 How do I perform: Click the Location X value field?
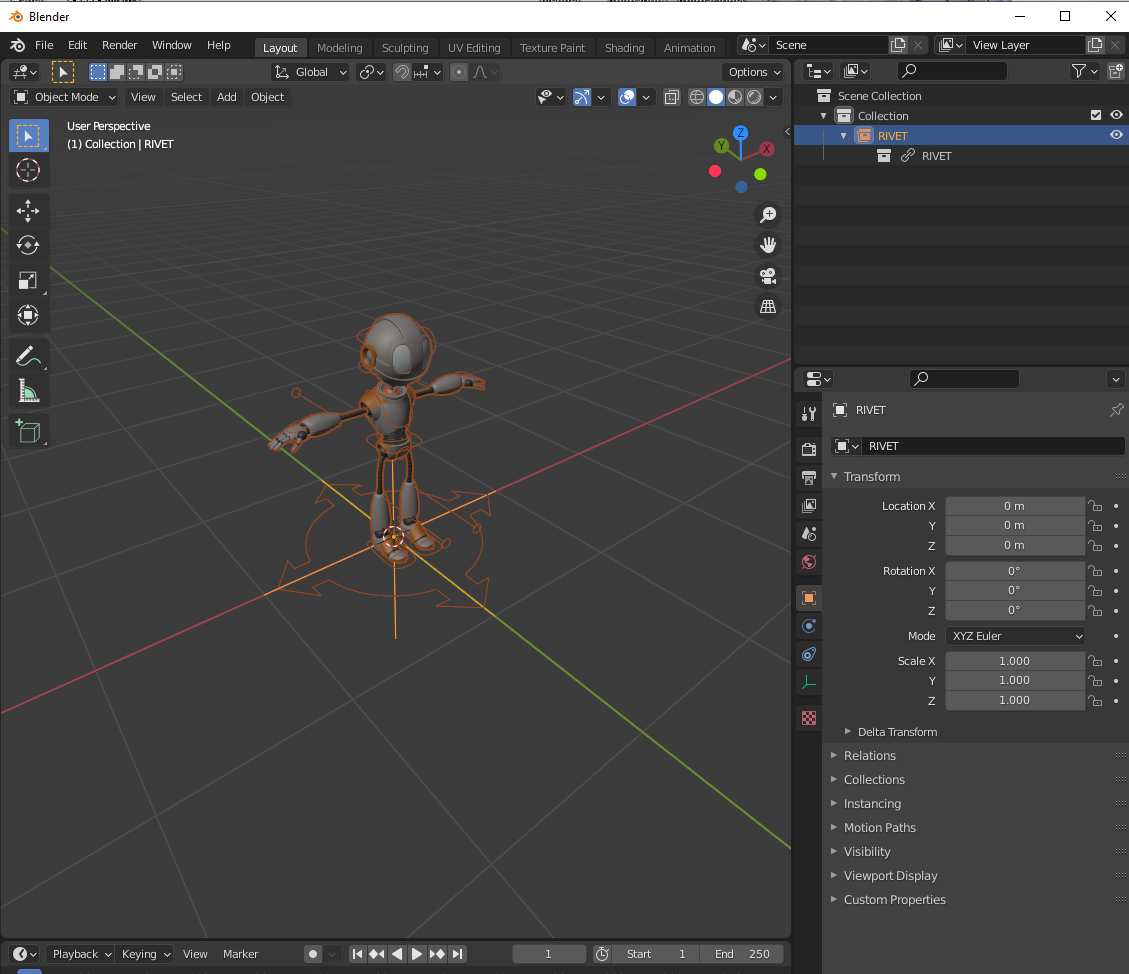(1015, 506)
